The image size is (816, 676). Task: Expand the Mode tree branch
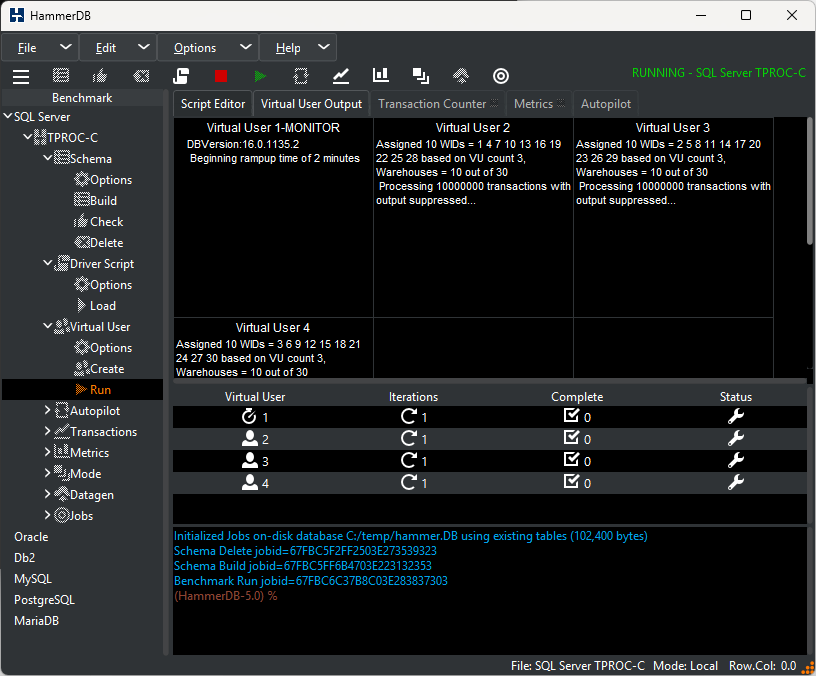48,473
